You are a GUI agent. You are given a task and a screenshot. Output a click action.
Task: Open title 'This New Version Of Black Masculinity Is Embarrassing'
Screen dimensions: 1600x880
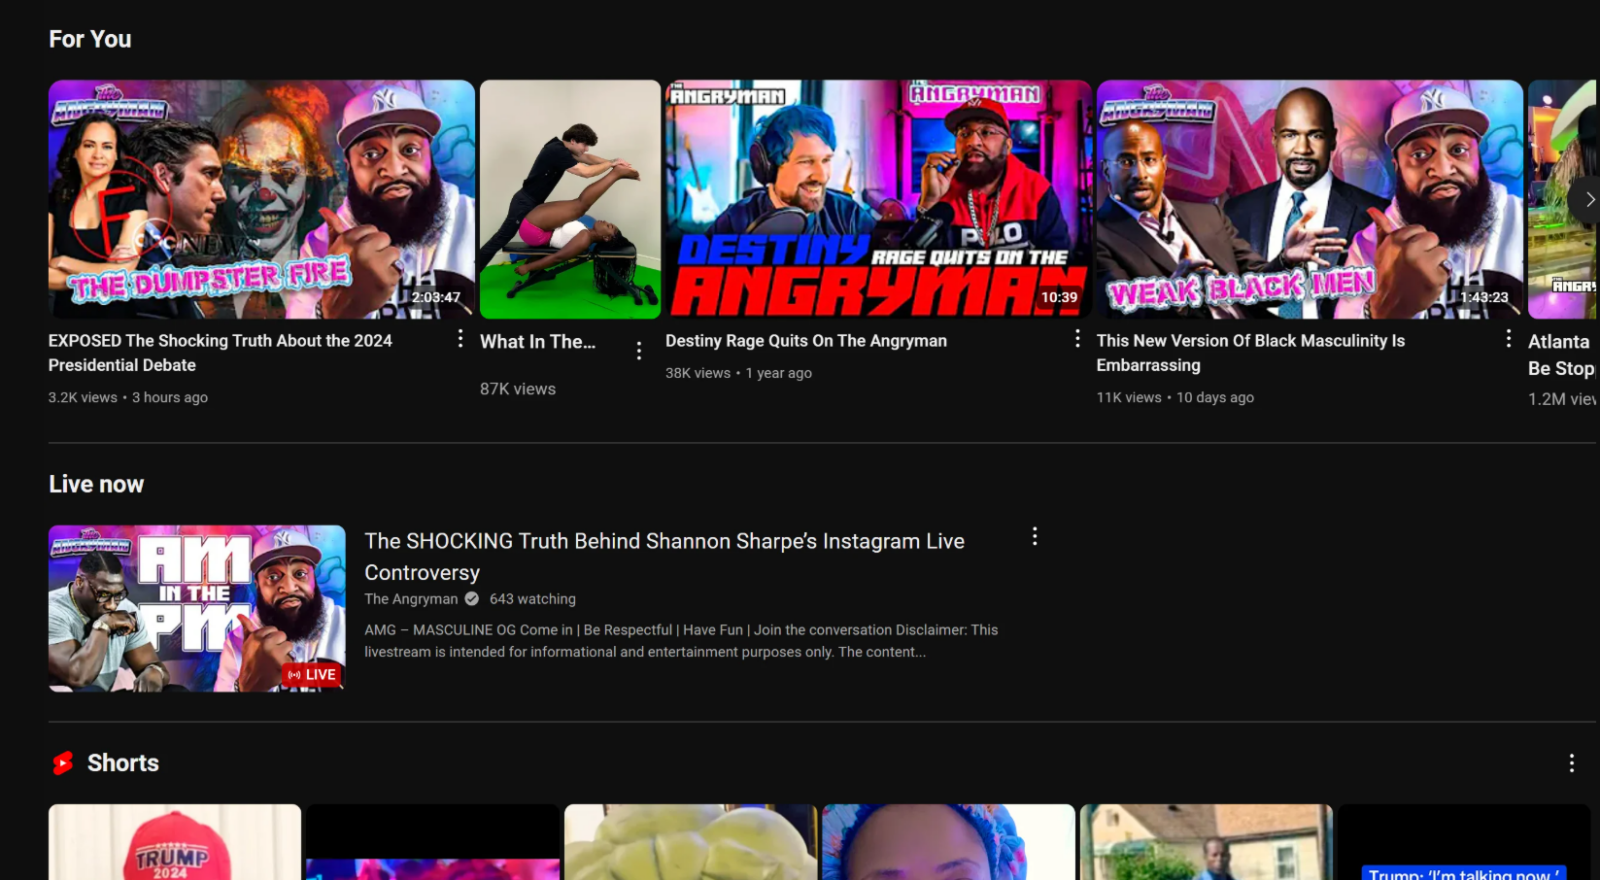click(1251, 353)
